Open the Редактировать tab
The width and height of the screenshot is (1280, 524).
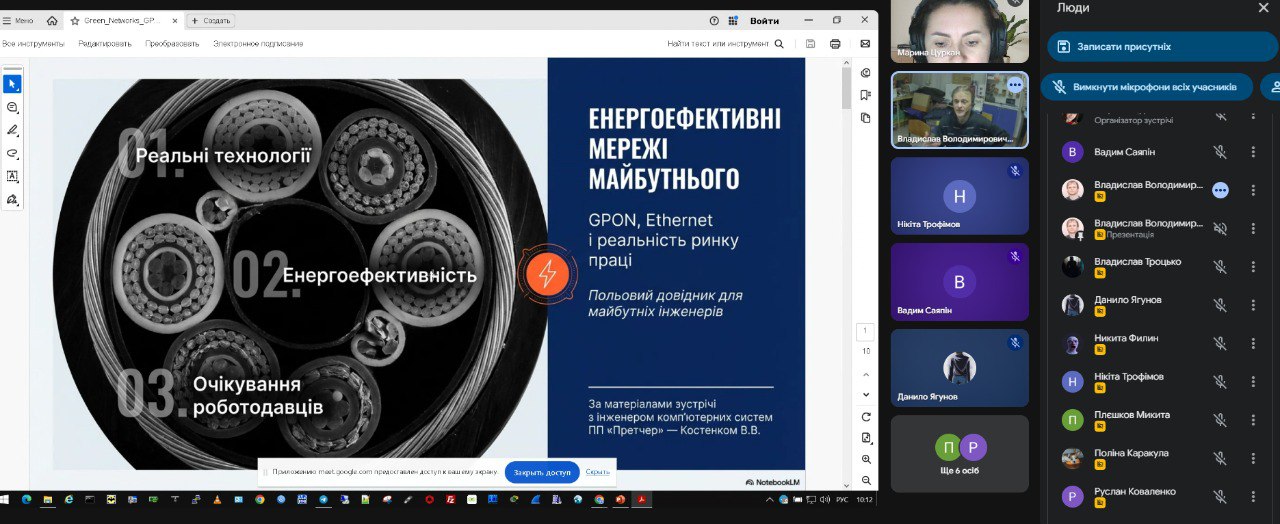pos(105,44)
